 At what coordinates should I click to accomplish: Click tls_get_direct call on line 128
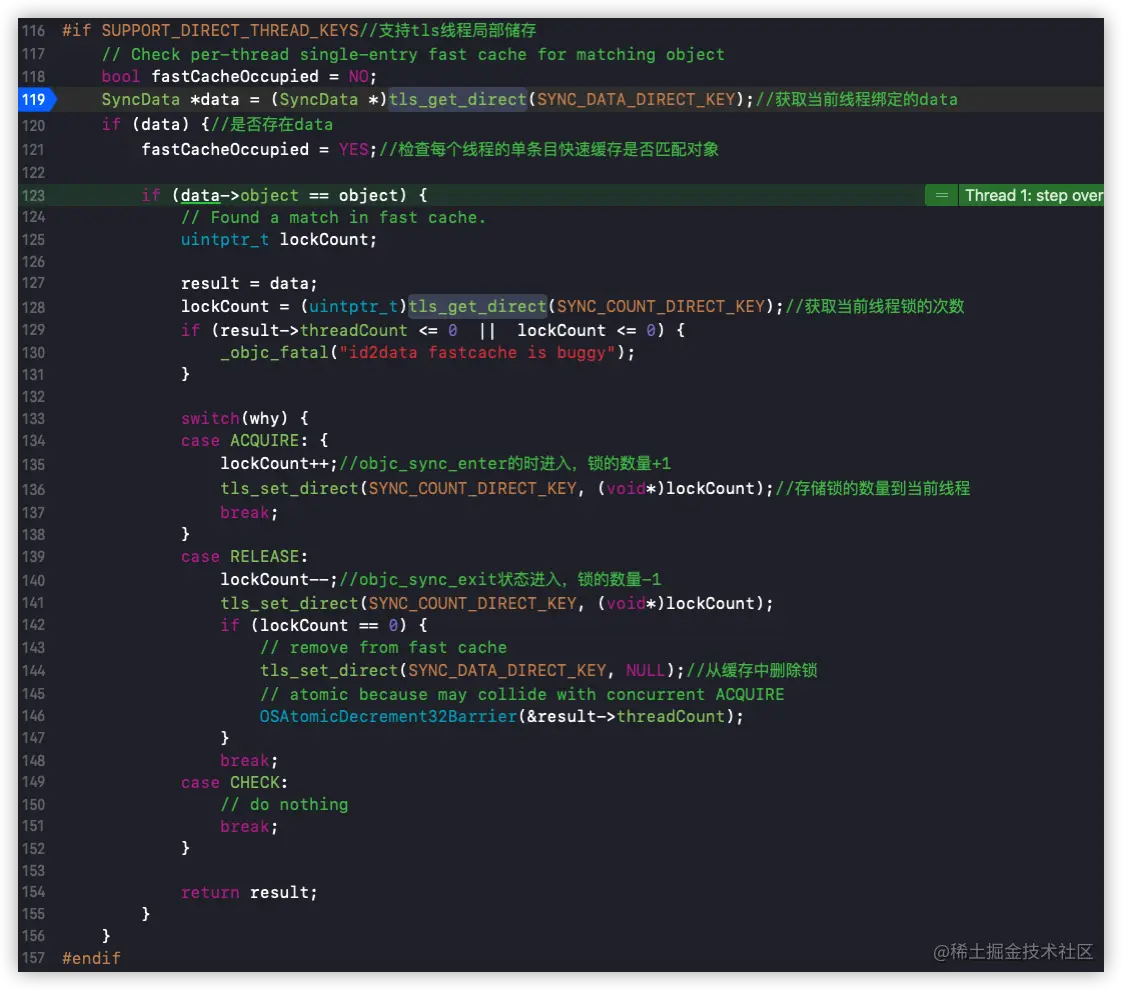(477, 306)
